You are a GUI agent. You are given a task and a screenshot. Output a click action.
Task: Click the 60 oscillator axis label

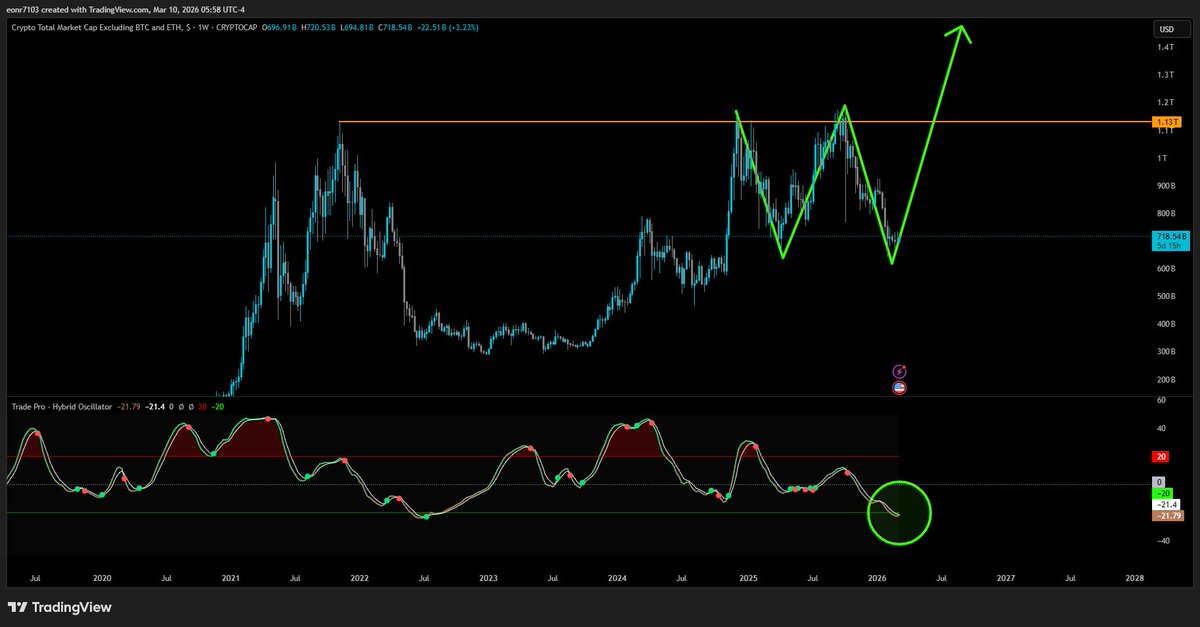[x=1160, y=400]
